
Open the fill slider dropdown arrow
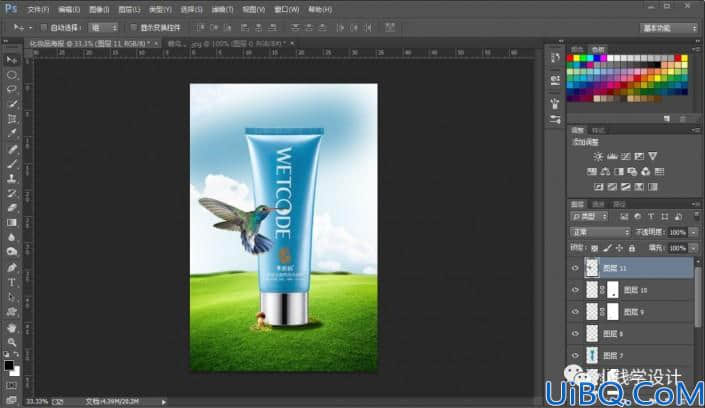[x=694, y=248]
